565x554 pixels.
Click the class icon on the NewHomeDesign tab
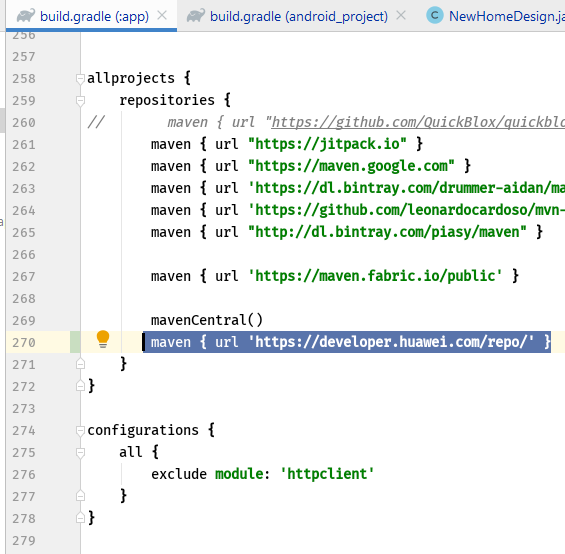point(435,15)
